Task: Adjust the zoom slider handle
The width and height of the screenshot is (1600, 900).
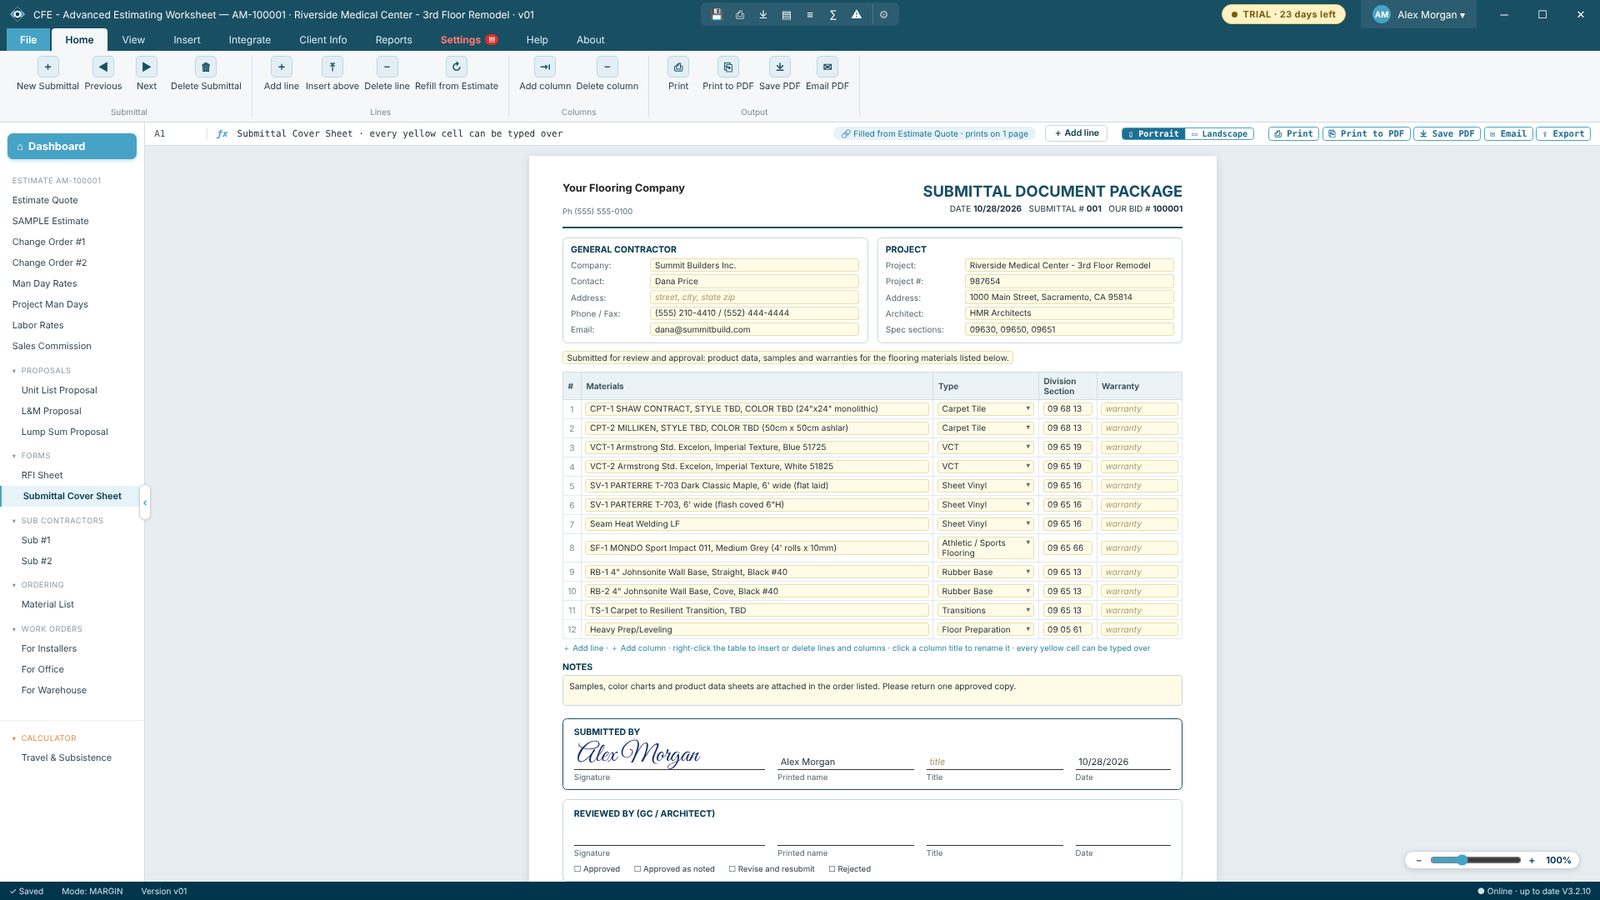Action: click(1462, 860)
